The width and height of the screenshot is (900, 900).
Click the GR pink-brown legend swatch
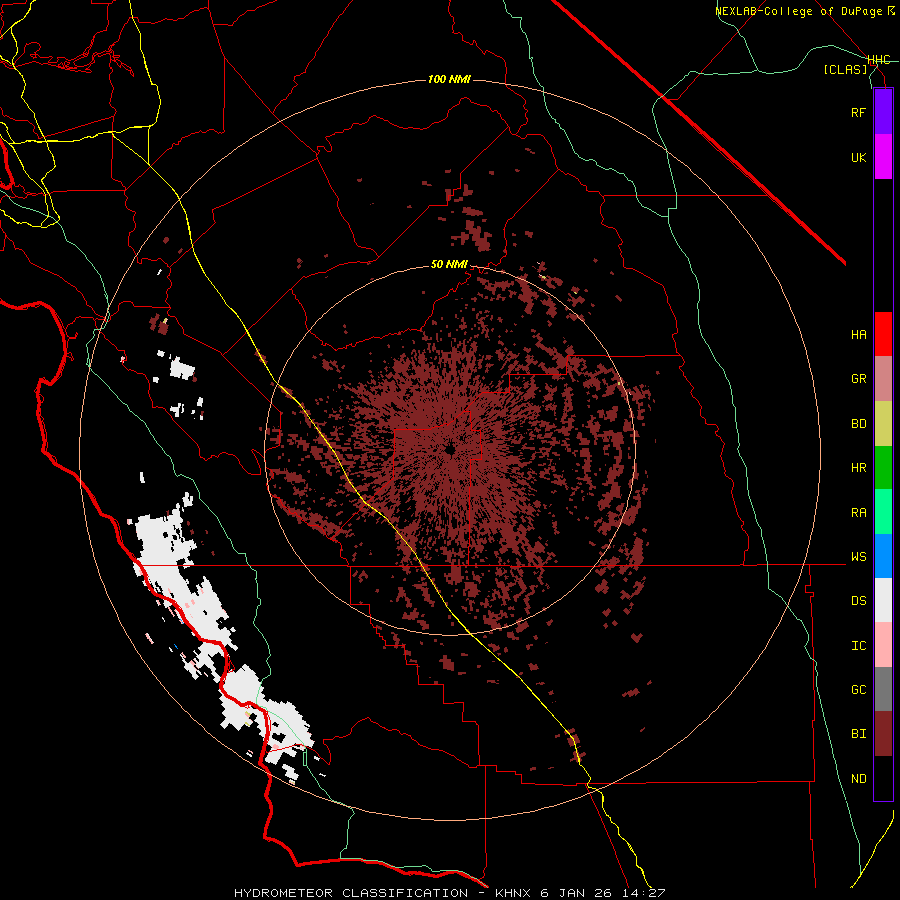[883, 379]
